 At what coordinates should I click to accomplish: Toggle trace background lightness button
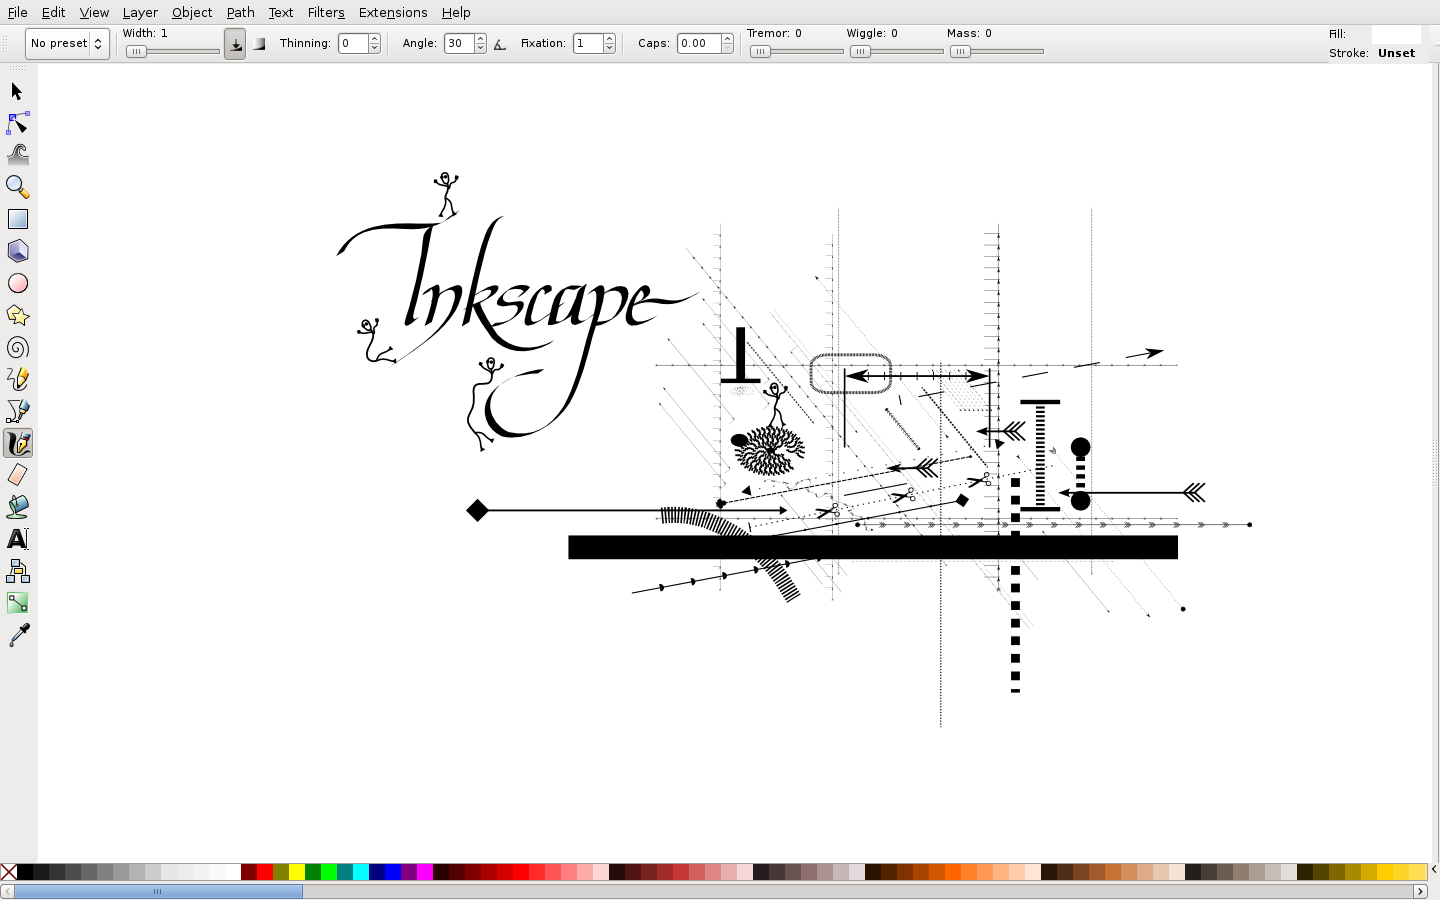[259, 44]
